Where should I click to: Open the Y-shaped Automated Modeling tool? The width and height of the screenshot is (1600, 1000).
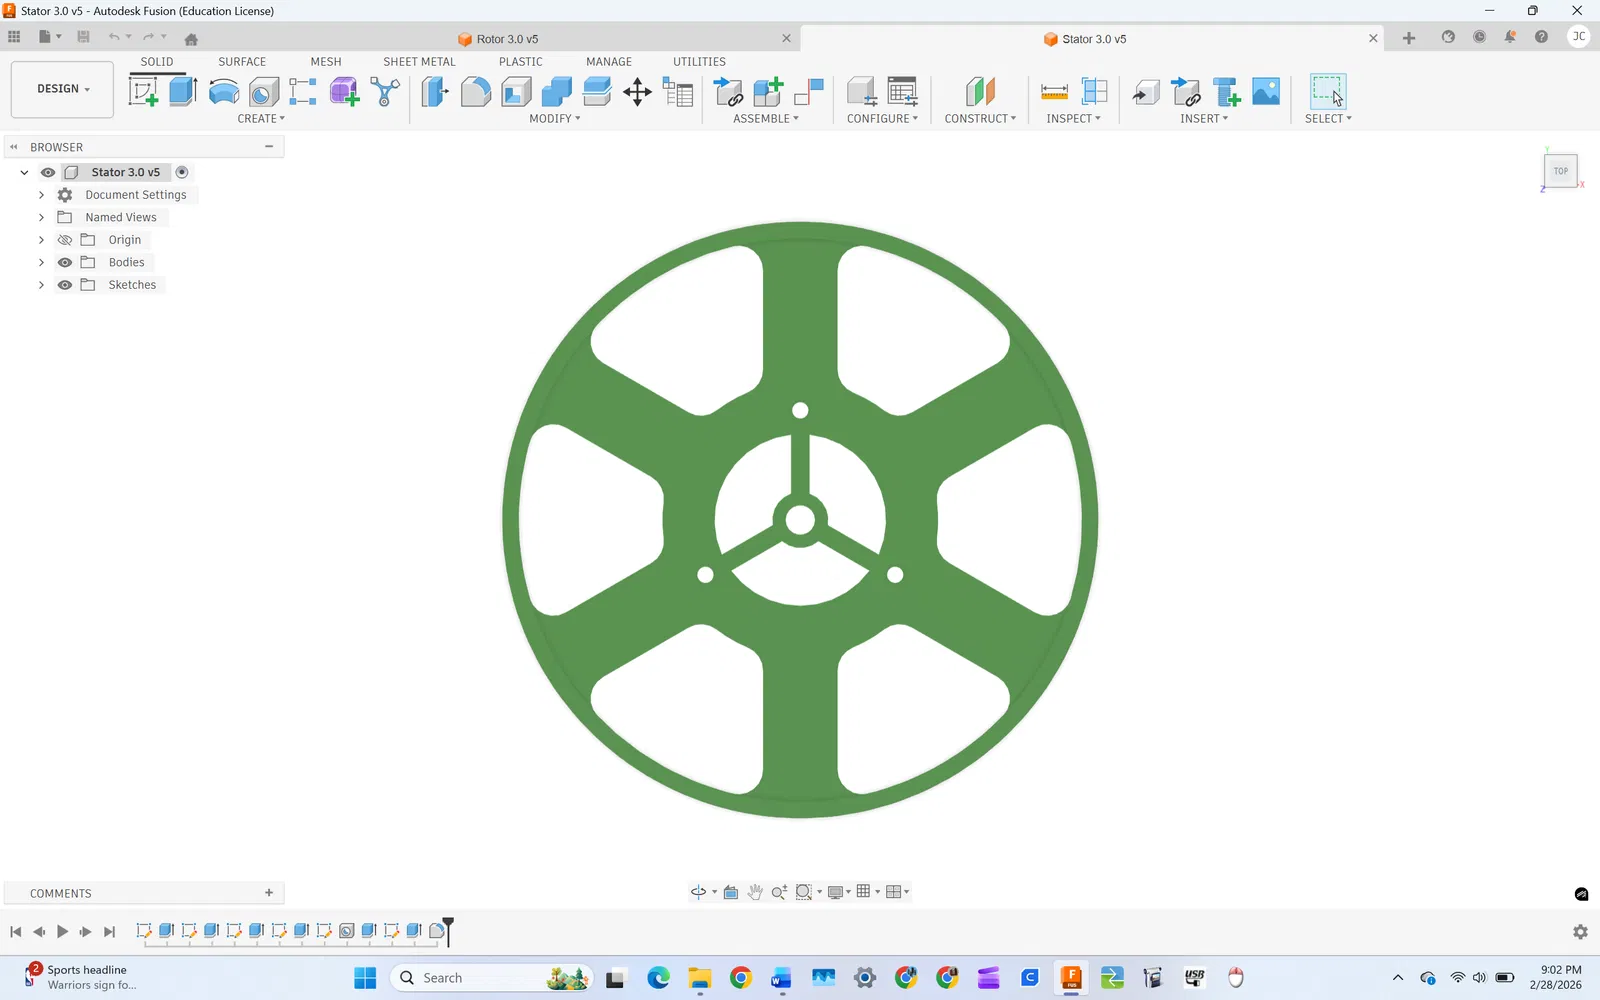[385, 92]
